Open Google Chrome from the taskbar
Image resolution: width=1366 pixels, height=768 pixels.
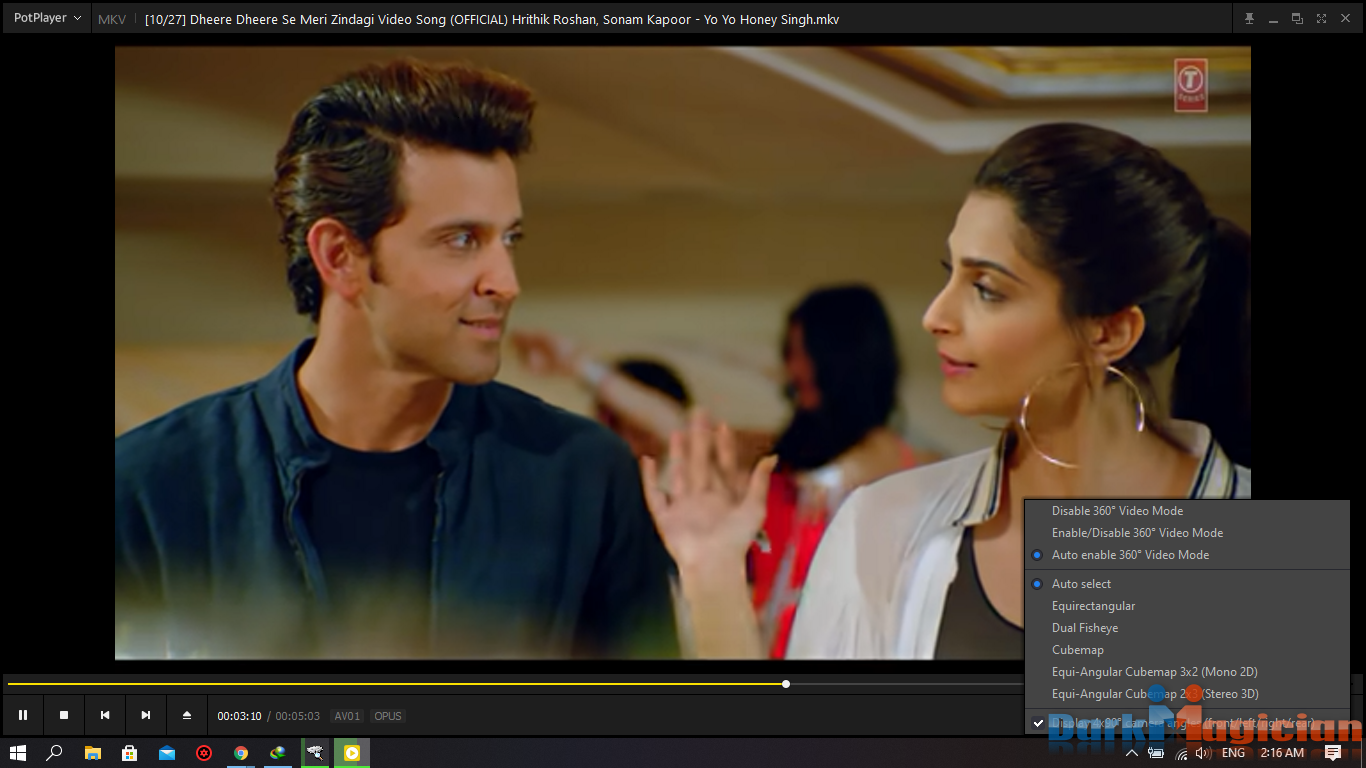[x=241, y=753]
